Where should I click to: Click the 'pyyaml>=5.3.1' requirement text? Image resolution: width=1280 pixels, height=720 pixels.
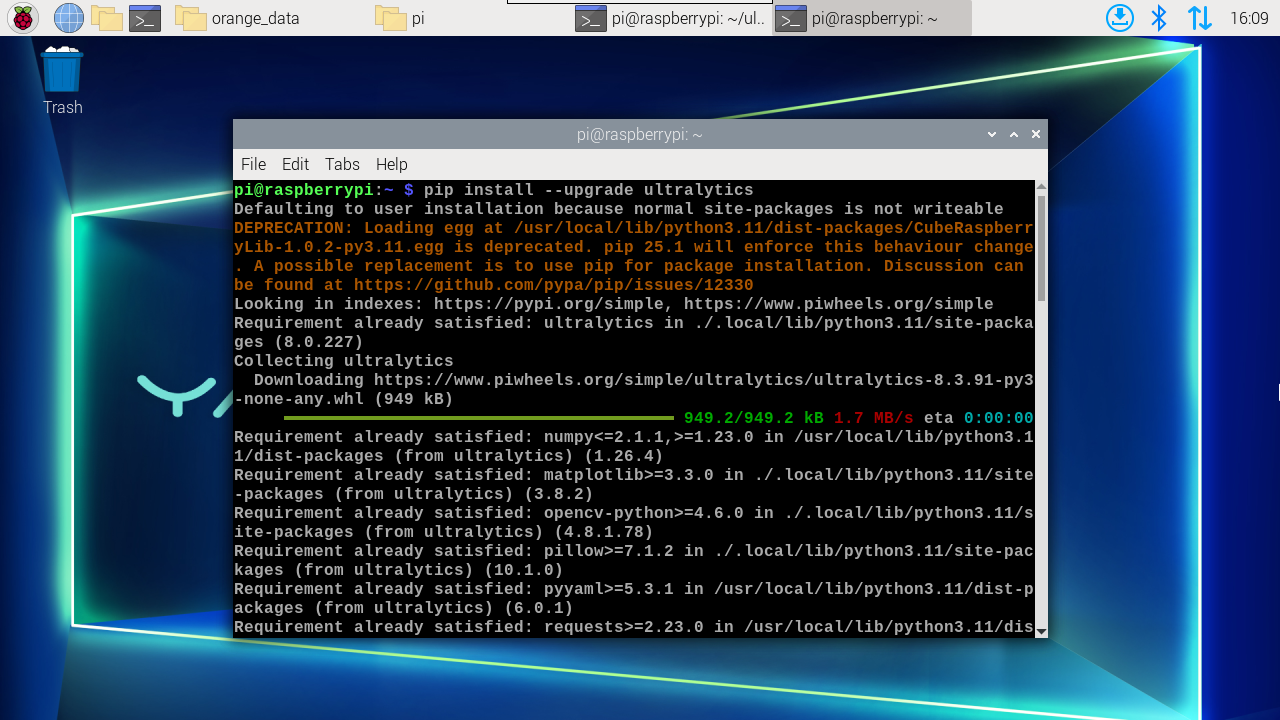point(609,589)
